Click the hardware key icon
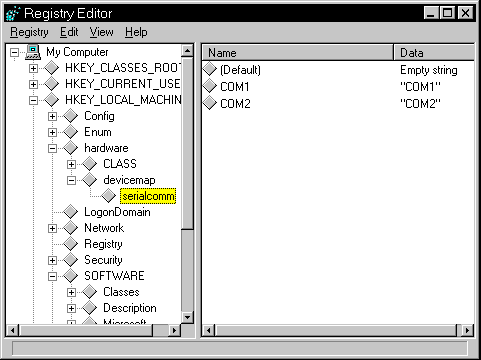The height and width of the screenshot is (360, 481). pyautogui.click(x=71, y=148)
